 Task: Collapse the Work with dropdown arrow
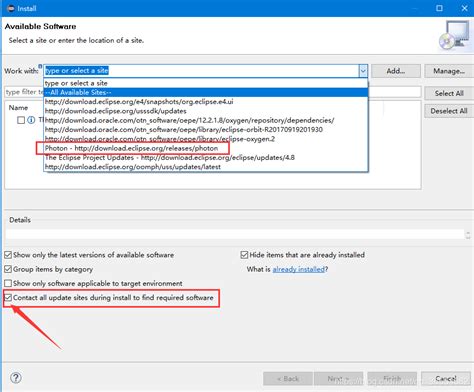tap(363, 71)
